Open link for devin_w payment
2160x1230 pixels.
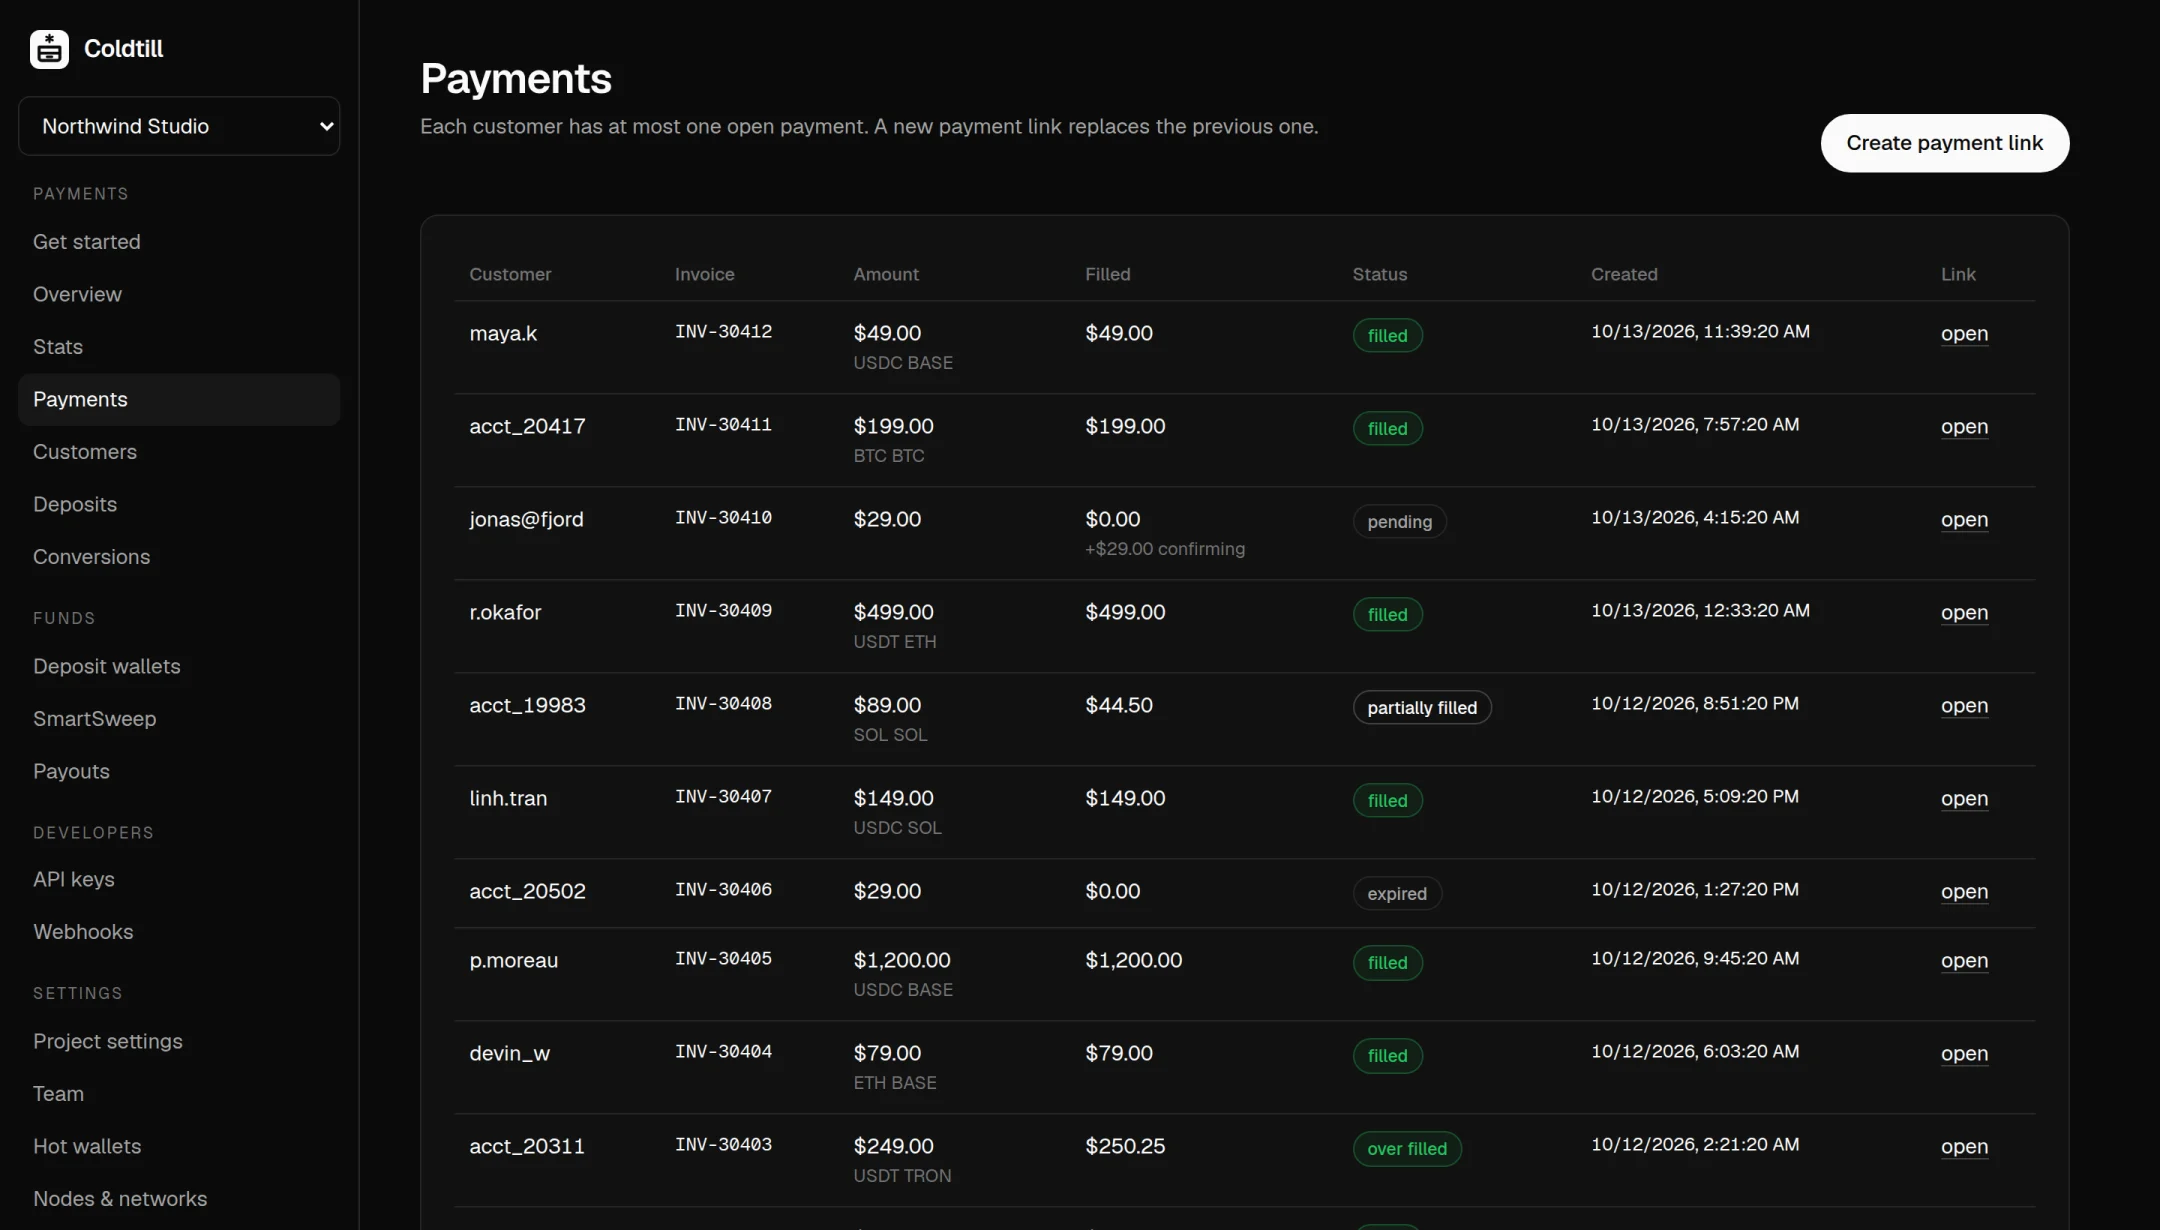pos(1964,1054)
